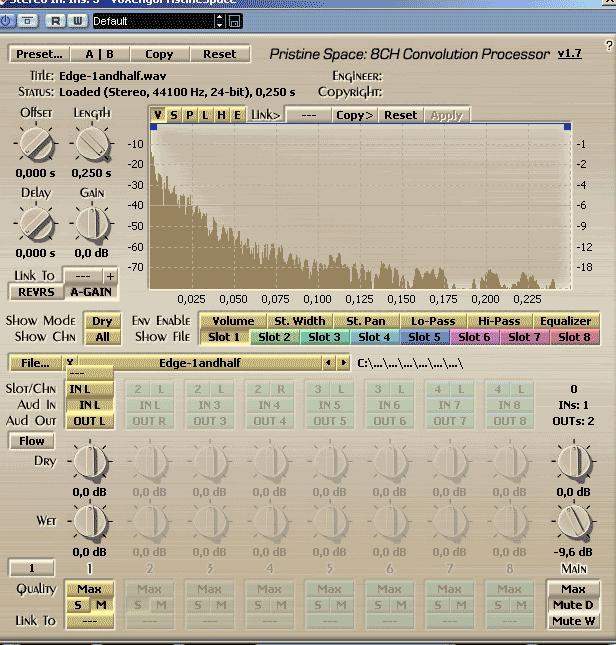The image size is (616, 645).
Task: Switch to Slot 2
Action: click(x=274, y=337)
